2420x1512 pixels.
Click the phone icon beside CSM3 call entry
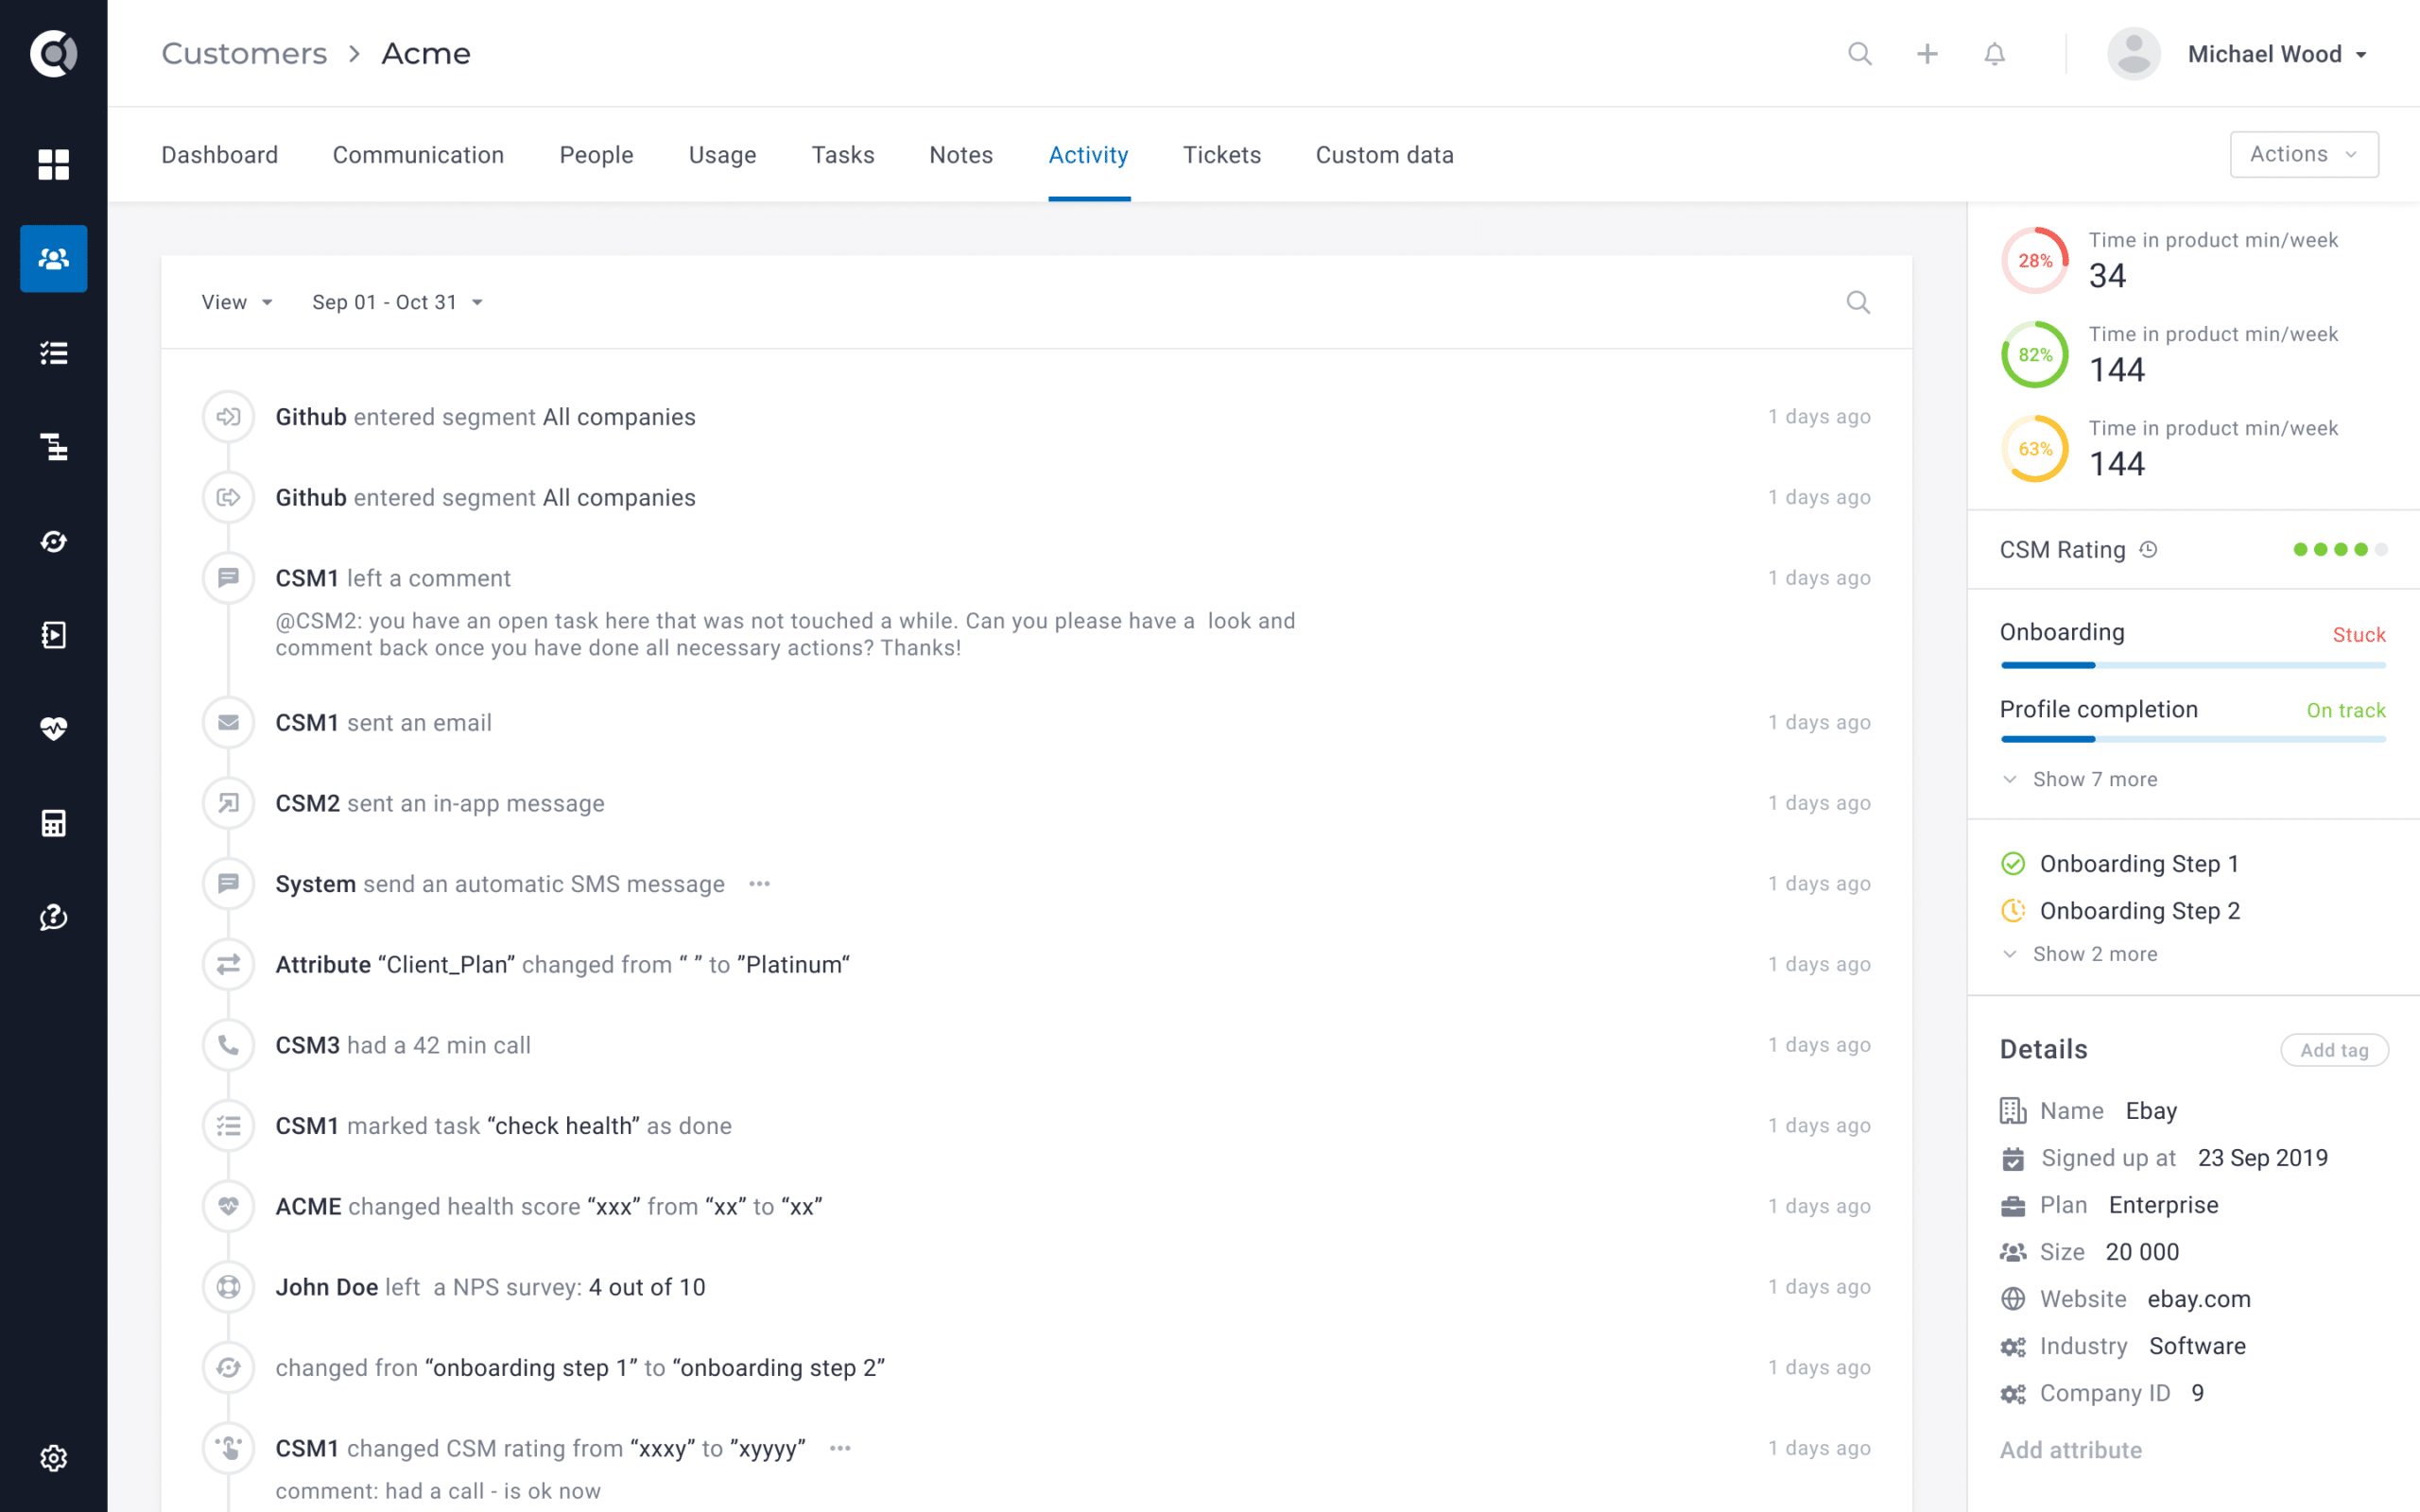click(x=228, y=1045)
